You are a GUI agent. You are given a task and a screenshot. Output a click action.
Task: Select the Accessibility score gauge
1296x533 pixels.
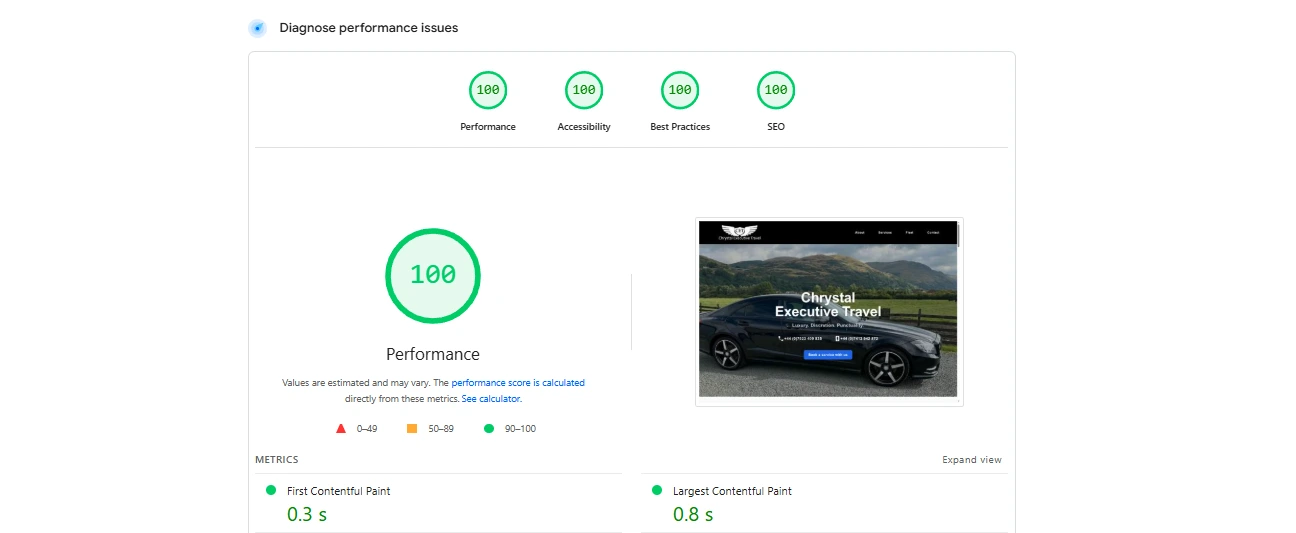(584, 91)
